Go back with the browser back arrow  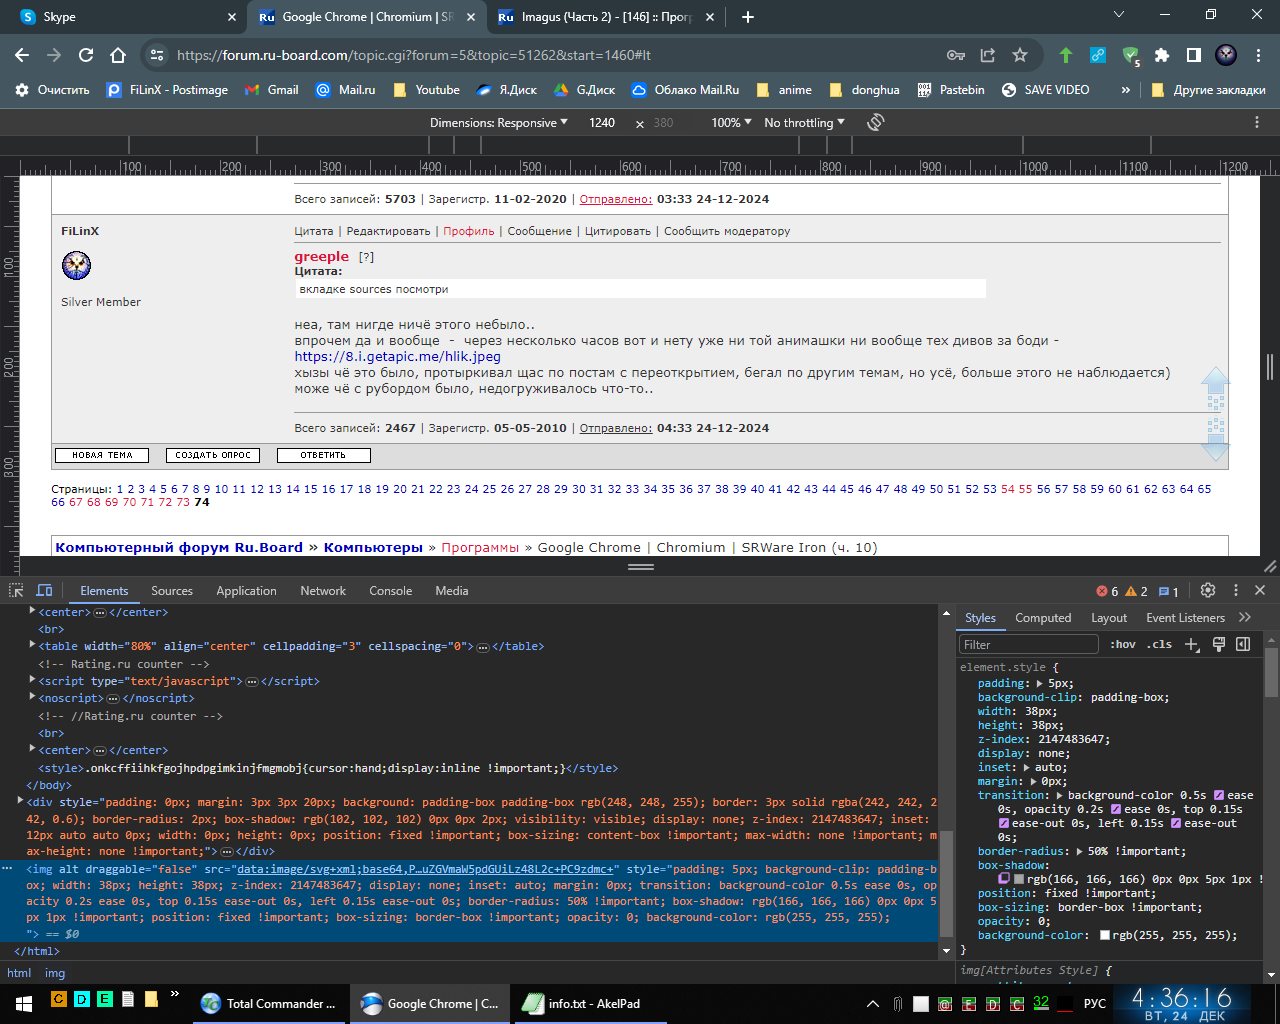[x=23, y=55]
